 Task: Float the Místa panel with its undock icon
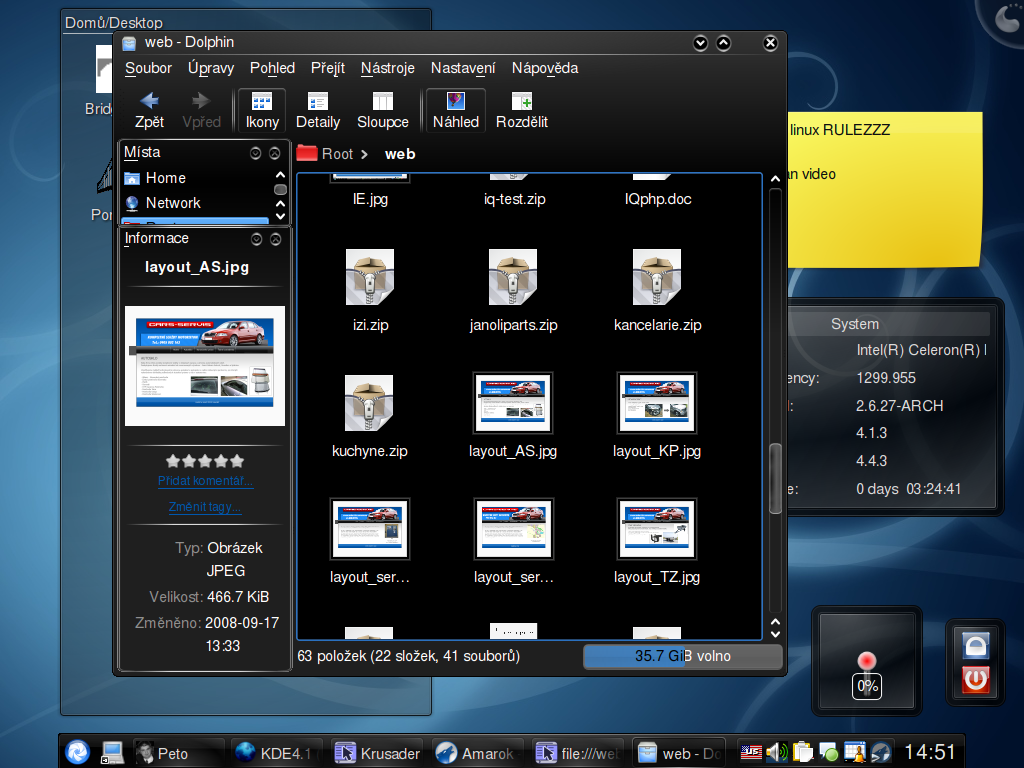click(x=255, y=153)
